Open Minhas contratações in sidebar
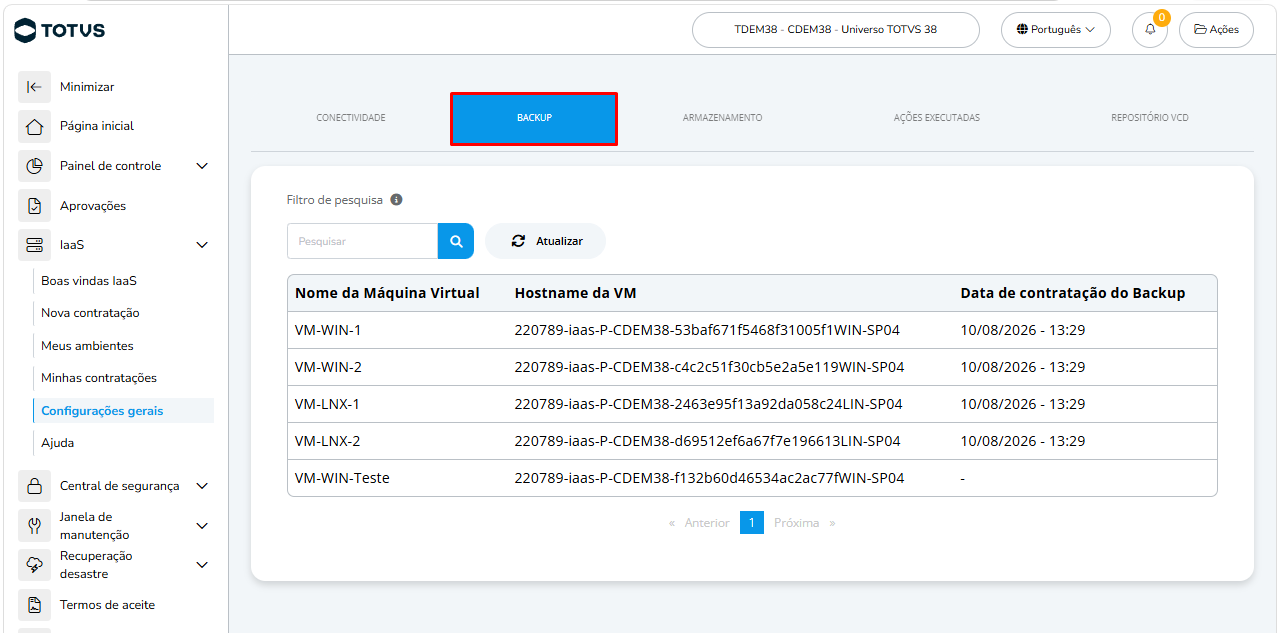The width and height of the screenshot is (1278, 633). pos(99,378)
